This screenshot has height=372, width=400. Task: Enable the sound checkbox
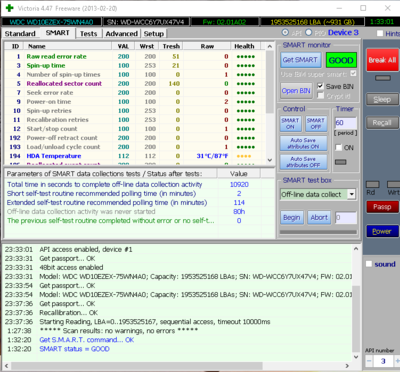coord(369,264)
